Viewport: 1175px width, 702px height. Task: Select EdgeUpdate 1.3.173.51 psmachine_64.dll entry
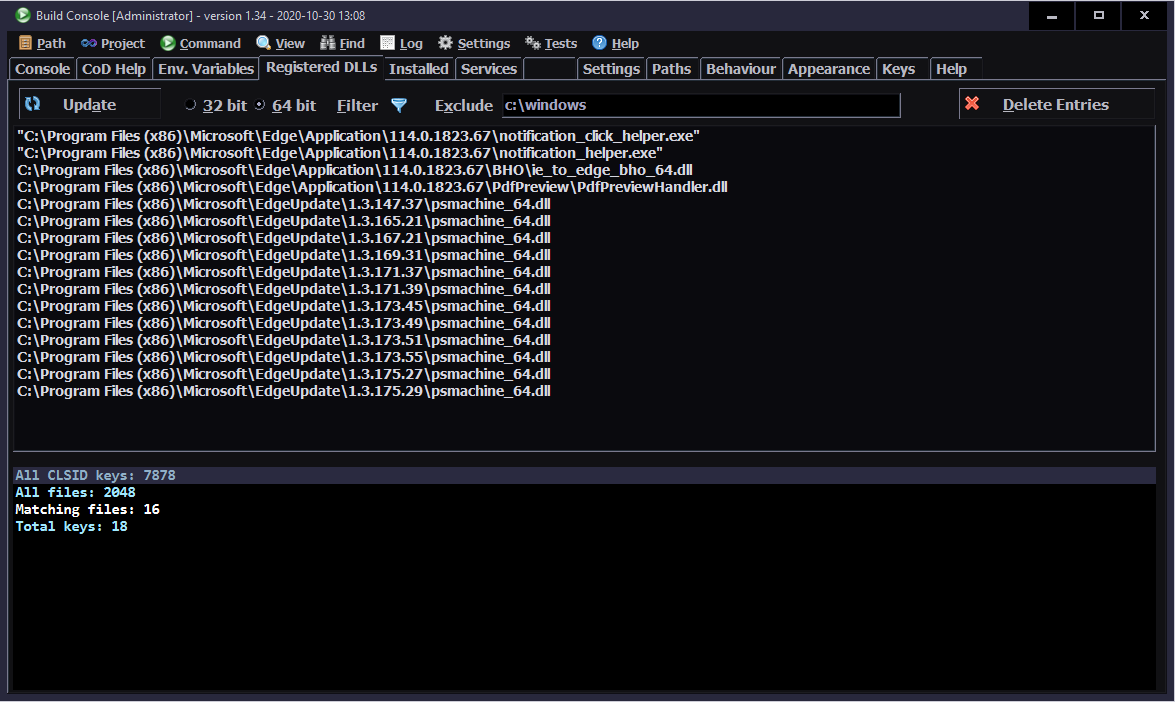click(284, 339)
